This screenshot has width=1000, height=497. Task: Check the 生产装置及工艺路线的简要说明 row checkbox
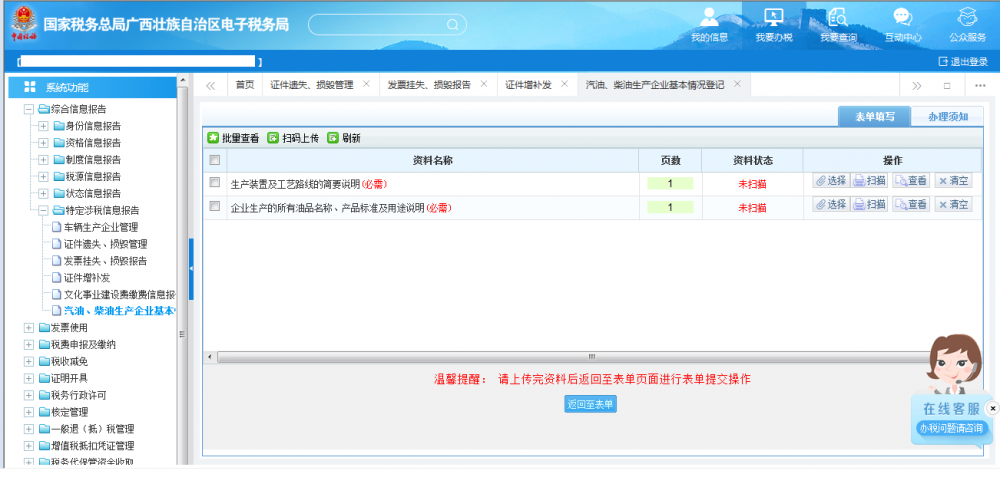click(214, 183)
